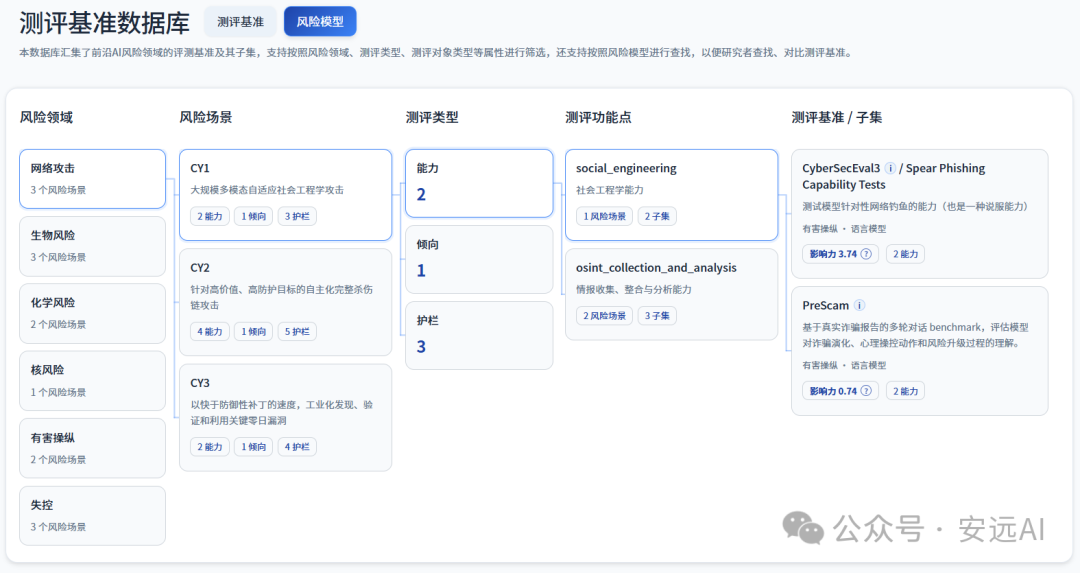The image size is (1080, 573).
Task: Click the 2 能力 tag in CY3
Action: pyautogui.click(x=210, y=447)
